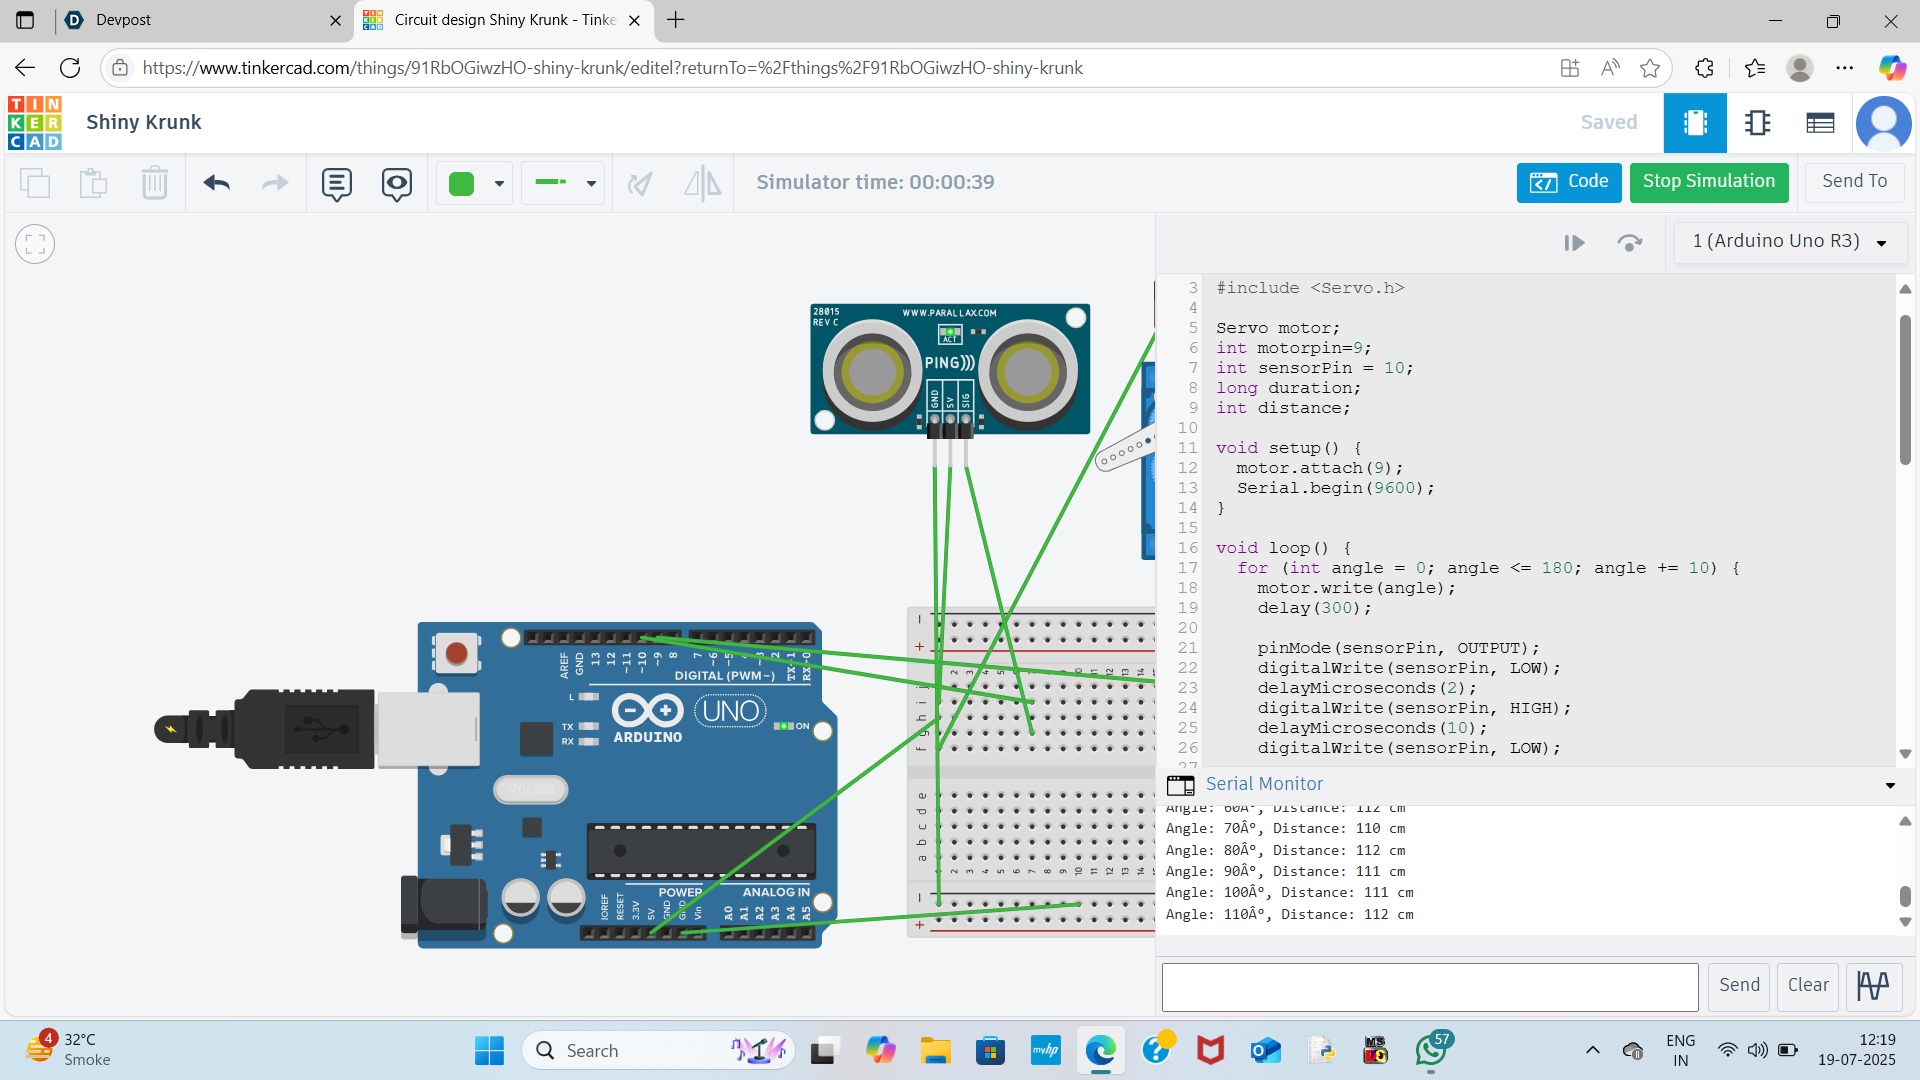Open the wire color dropdown
1920x1080 pixels.
[499, 183]
